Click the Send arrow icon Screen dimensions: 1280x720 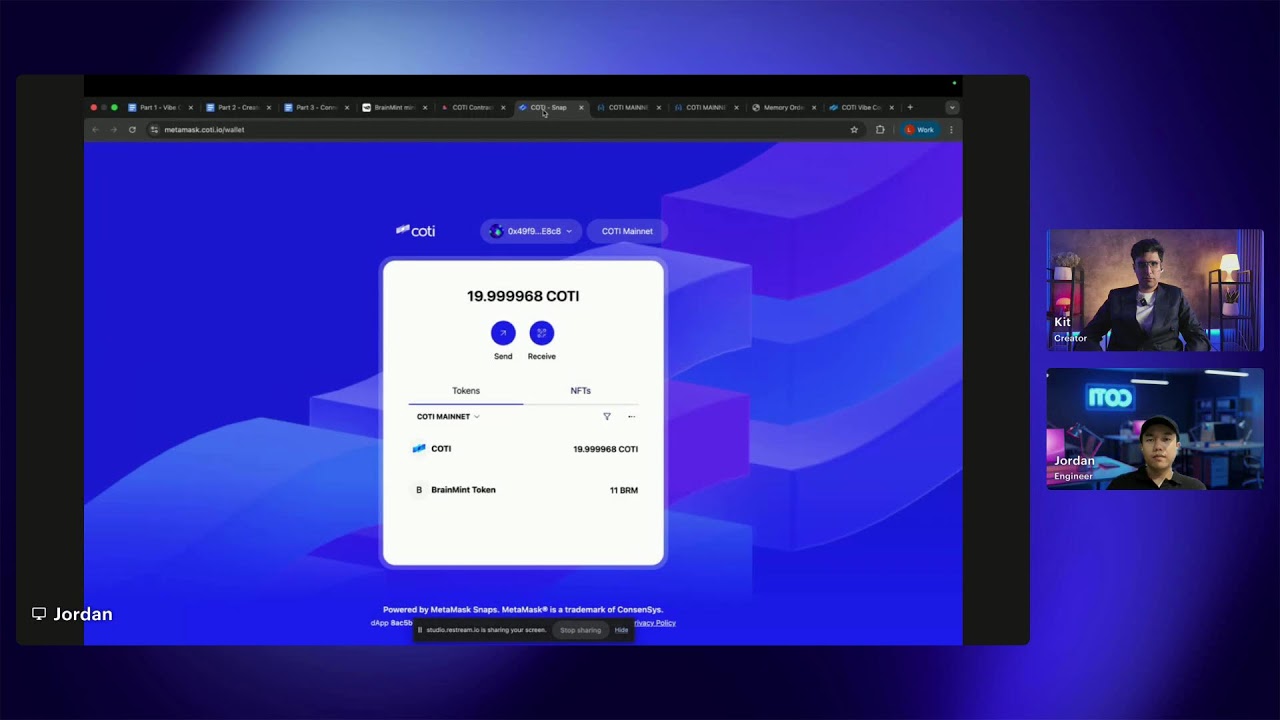point(503,333)
